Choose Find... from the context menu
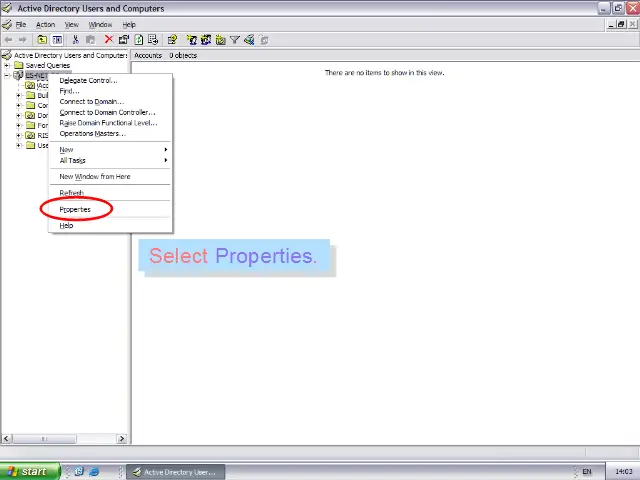Image resolution: width=640 pixels, height=480 pixels. click(x=110, y=91)
